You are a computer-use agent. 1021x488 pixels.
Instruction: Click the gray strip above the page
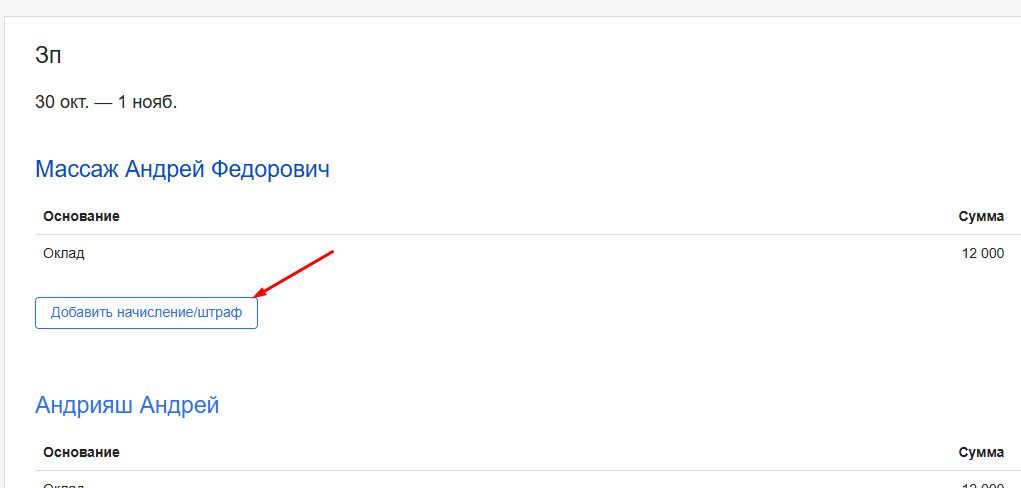[510, 7]
